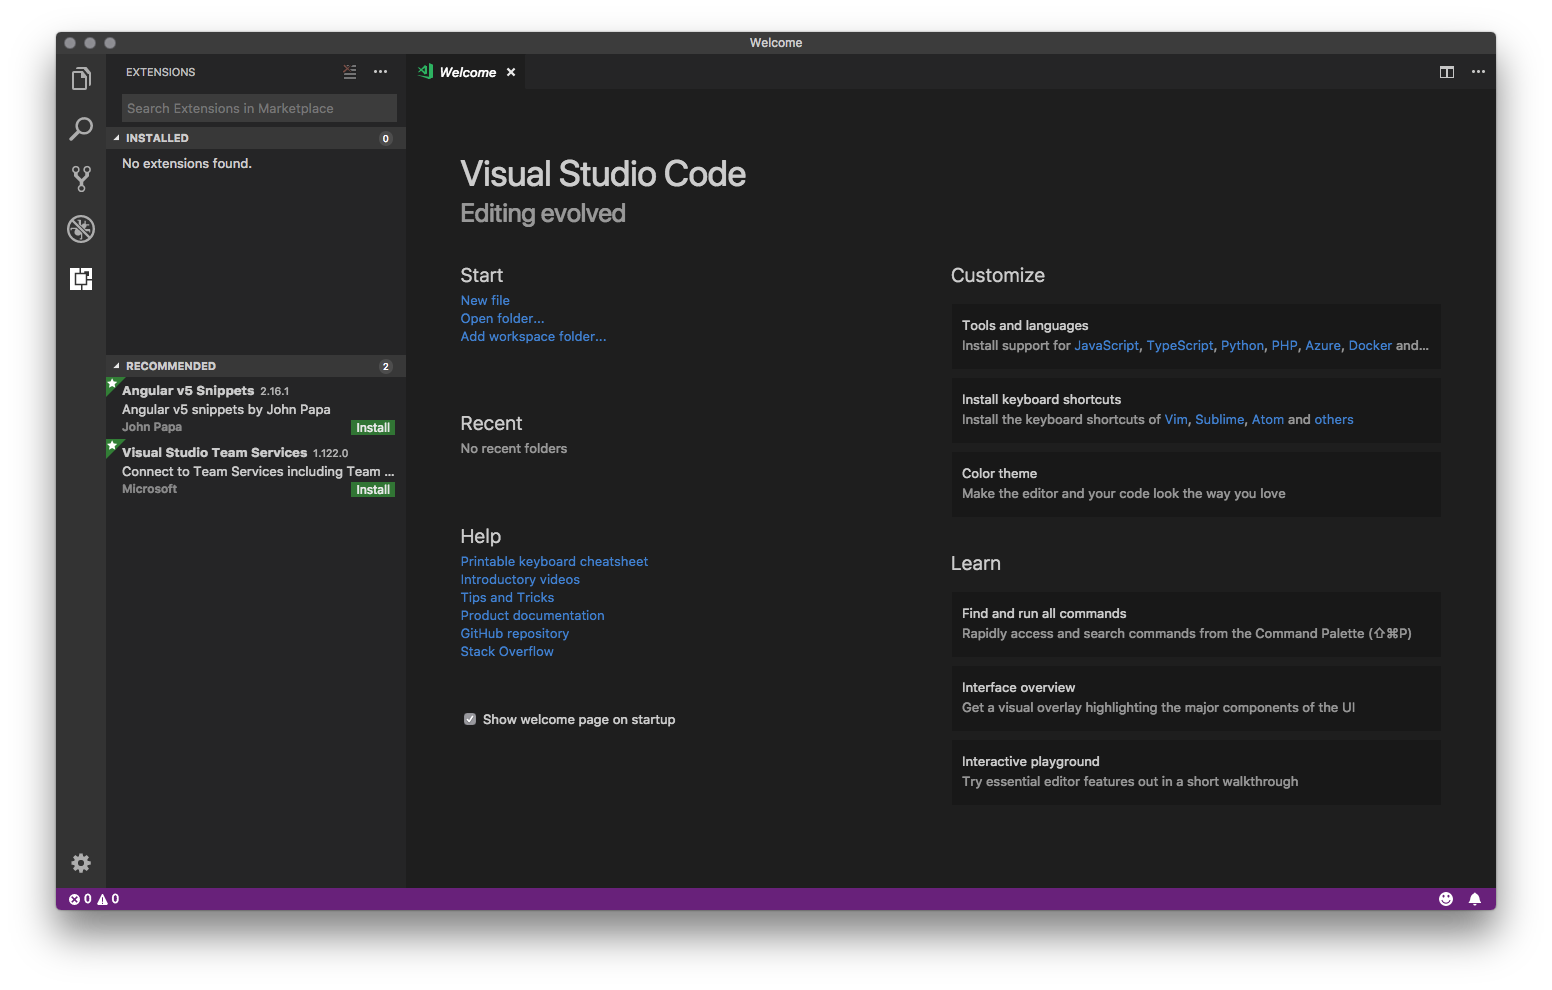The width and height of the screenshot is (1552, 990).
Task: Open the Extensions panel more actions menu
Action: [380, 71]
